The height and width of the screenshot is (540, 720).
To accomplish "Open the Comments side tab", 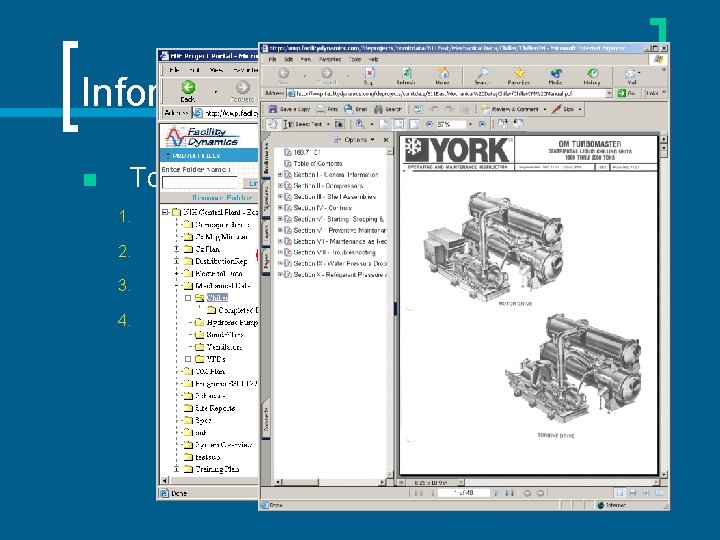I will tap(266, 419).
